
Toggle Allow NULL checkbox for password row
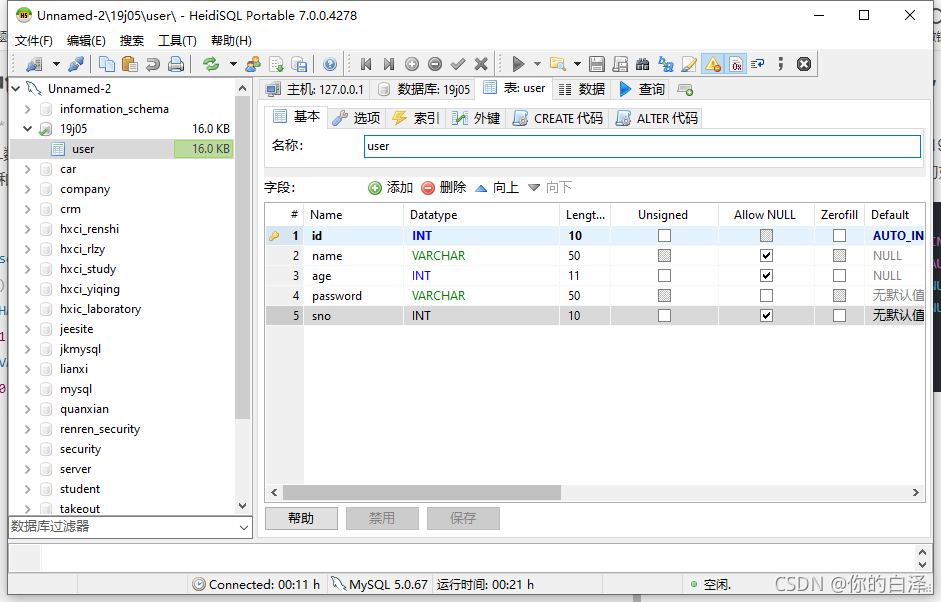click(766, 295)
